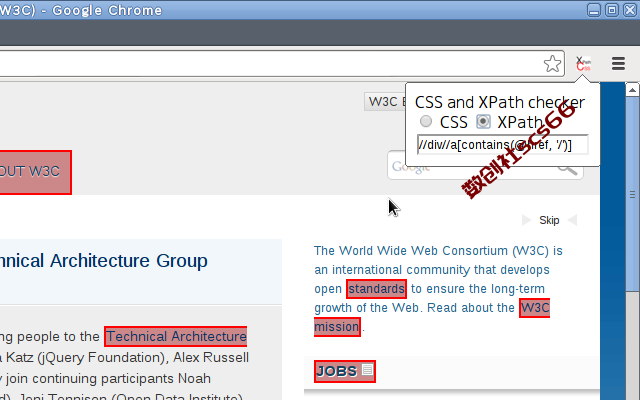This screenshot has height=400, width=640.
Task: Click the vertical scrollbar thumb
Action: click(x=632, y=194)
